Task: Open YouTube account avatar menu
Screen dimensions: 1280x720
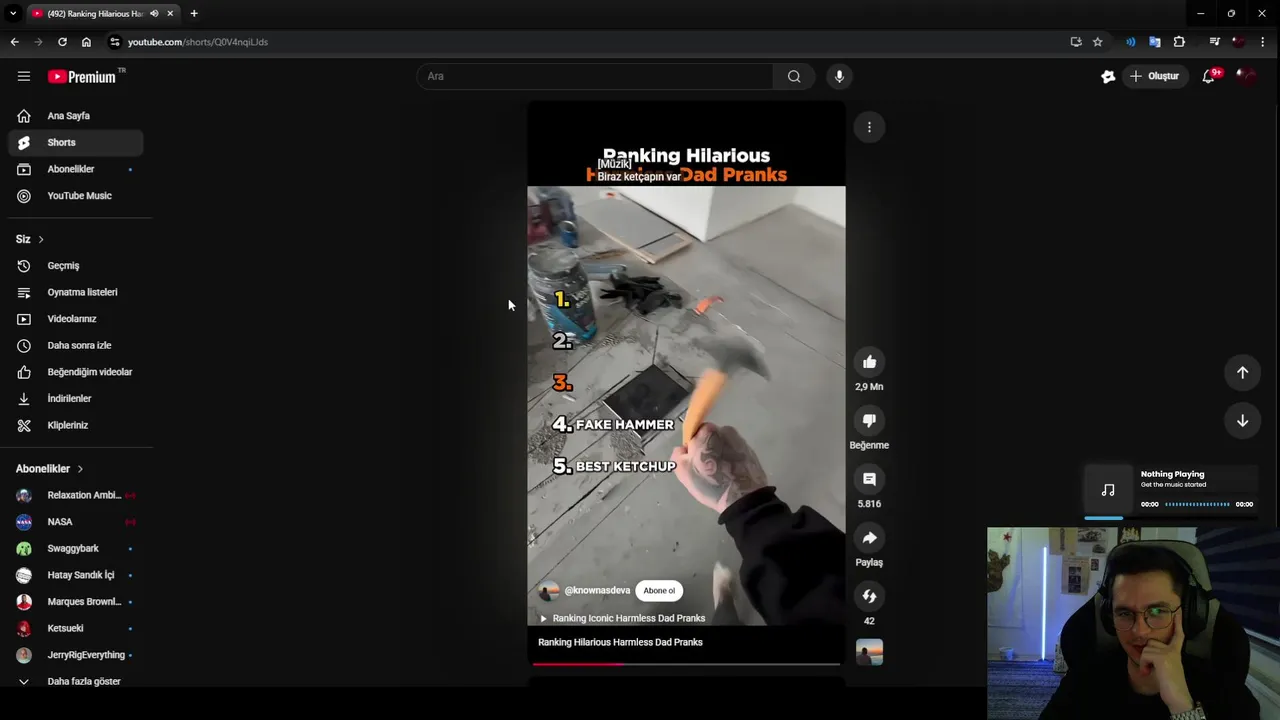Action: [x=1246, y=76]
